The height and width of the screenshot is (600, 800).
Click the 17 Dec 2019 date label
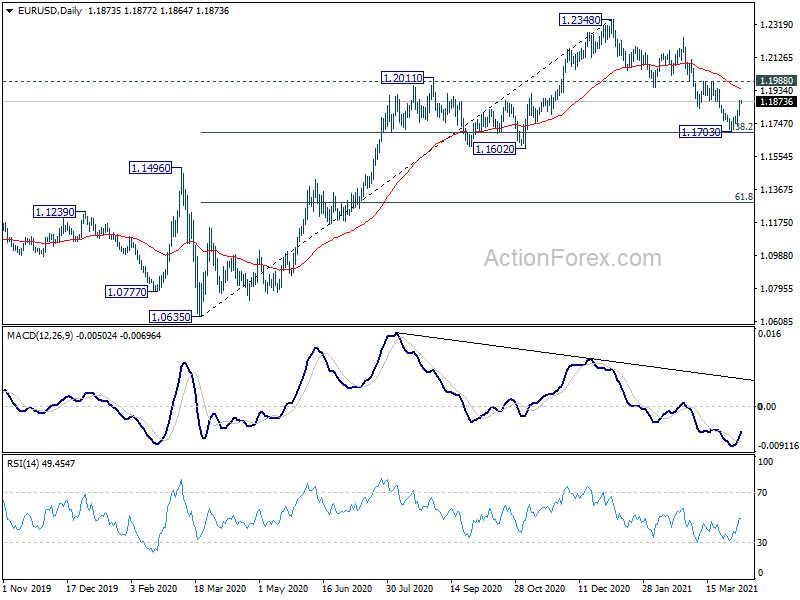tap(92, 588)
